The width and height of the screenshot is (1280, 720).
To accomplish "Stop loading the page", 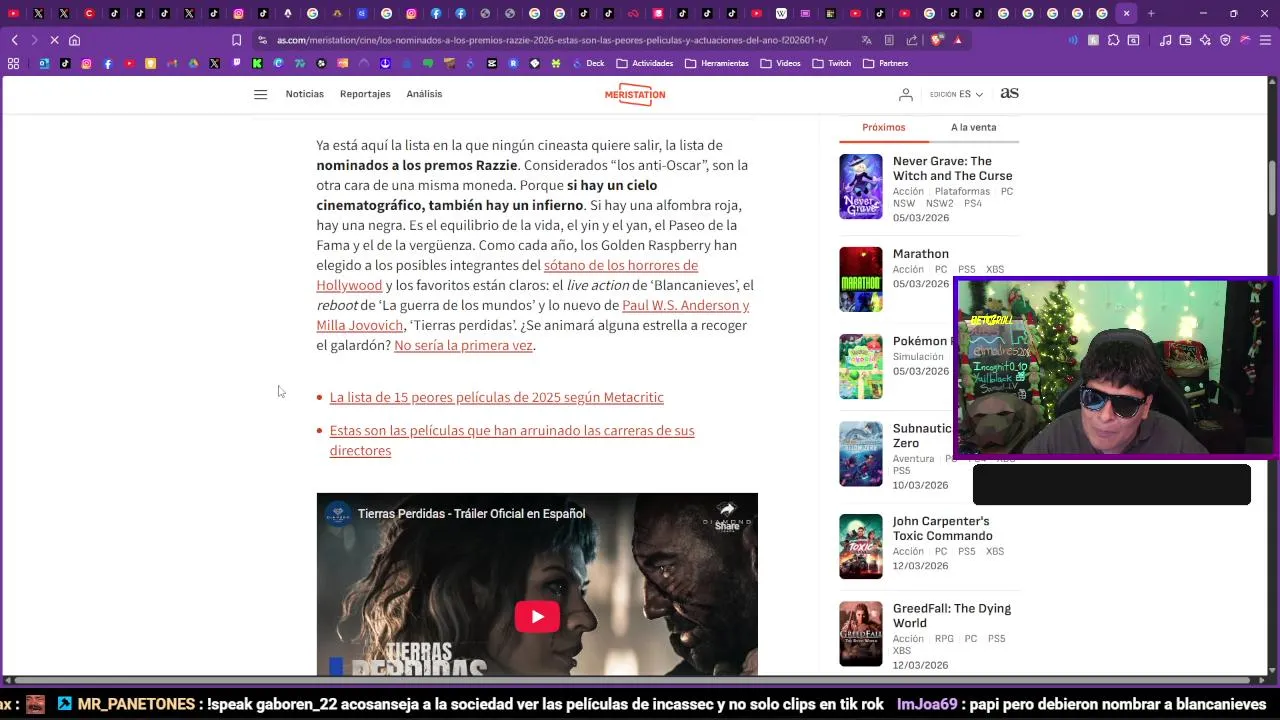I will tap(54, 40).
